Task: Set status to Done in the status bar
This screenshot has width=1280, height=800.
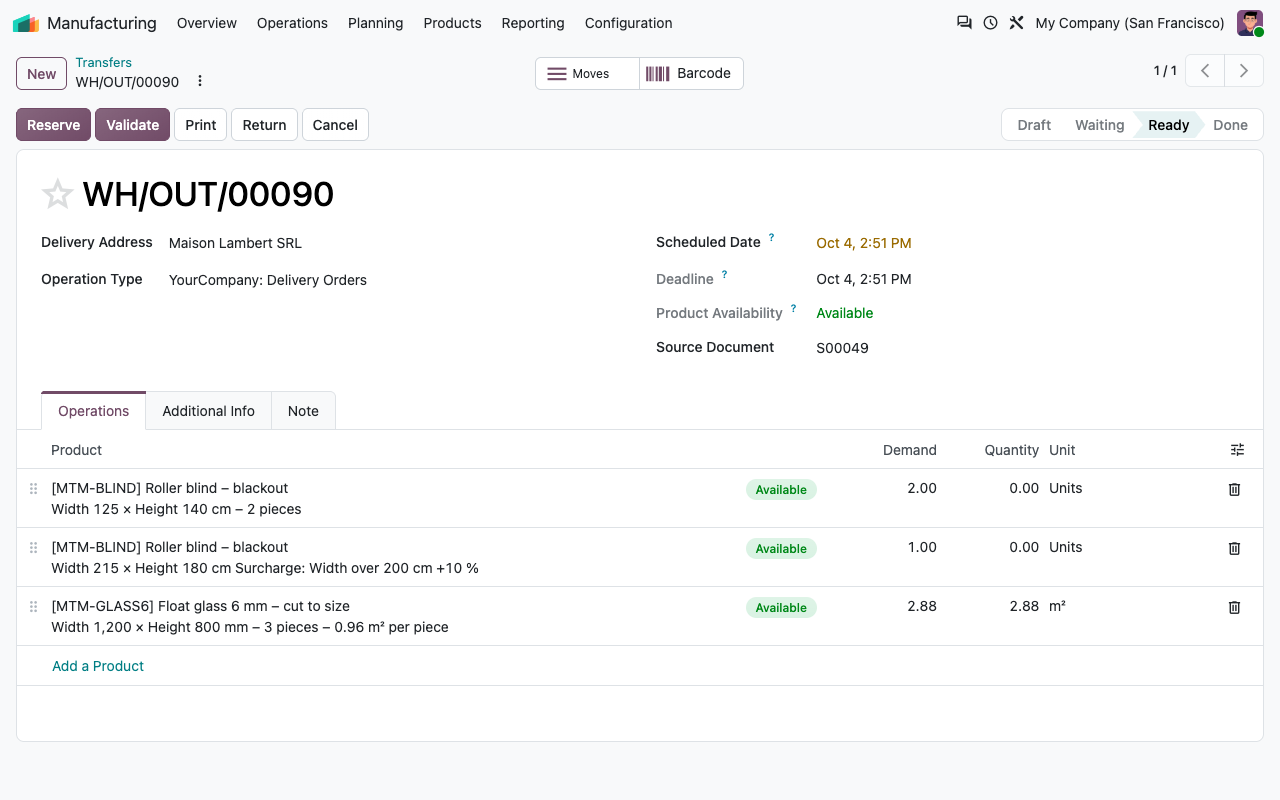Action: 1230,125
